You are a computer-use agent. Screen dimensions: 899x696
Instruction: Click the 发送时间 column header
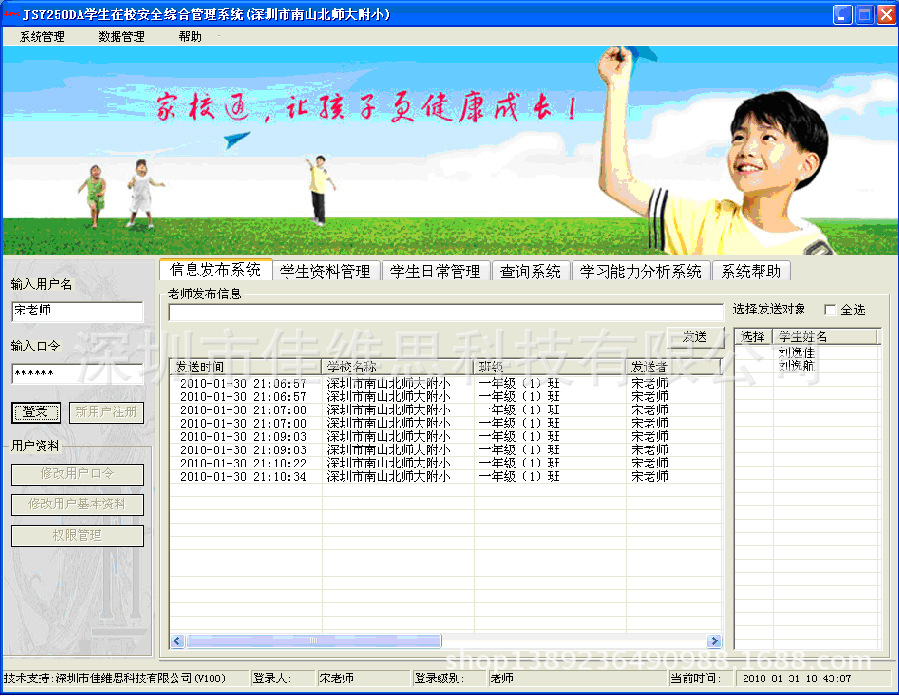pos(245,366)
